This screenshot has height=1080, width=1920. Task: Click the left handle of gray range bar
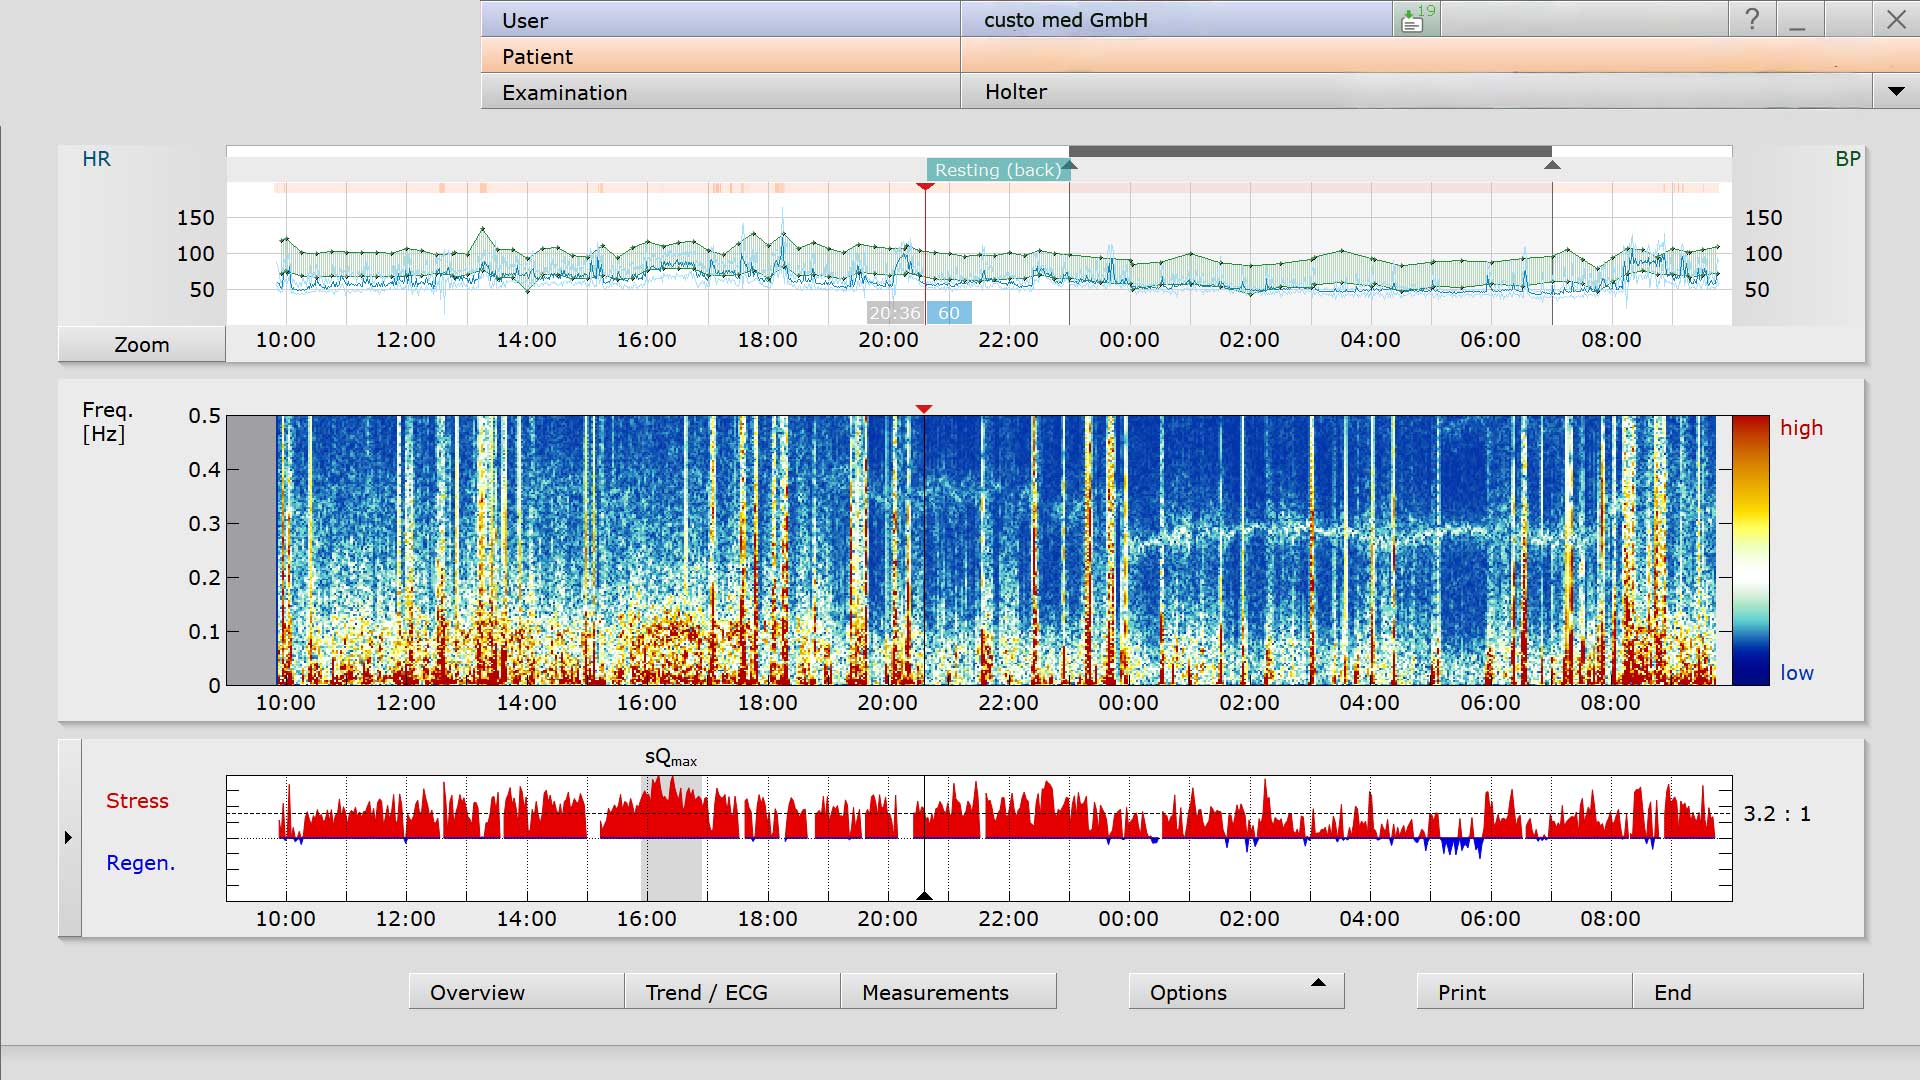click(1070, 165)
